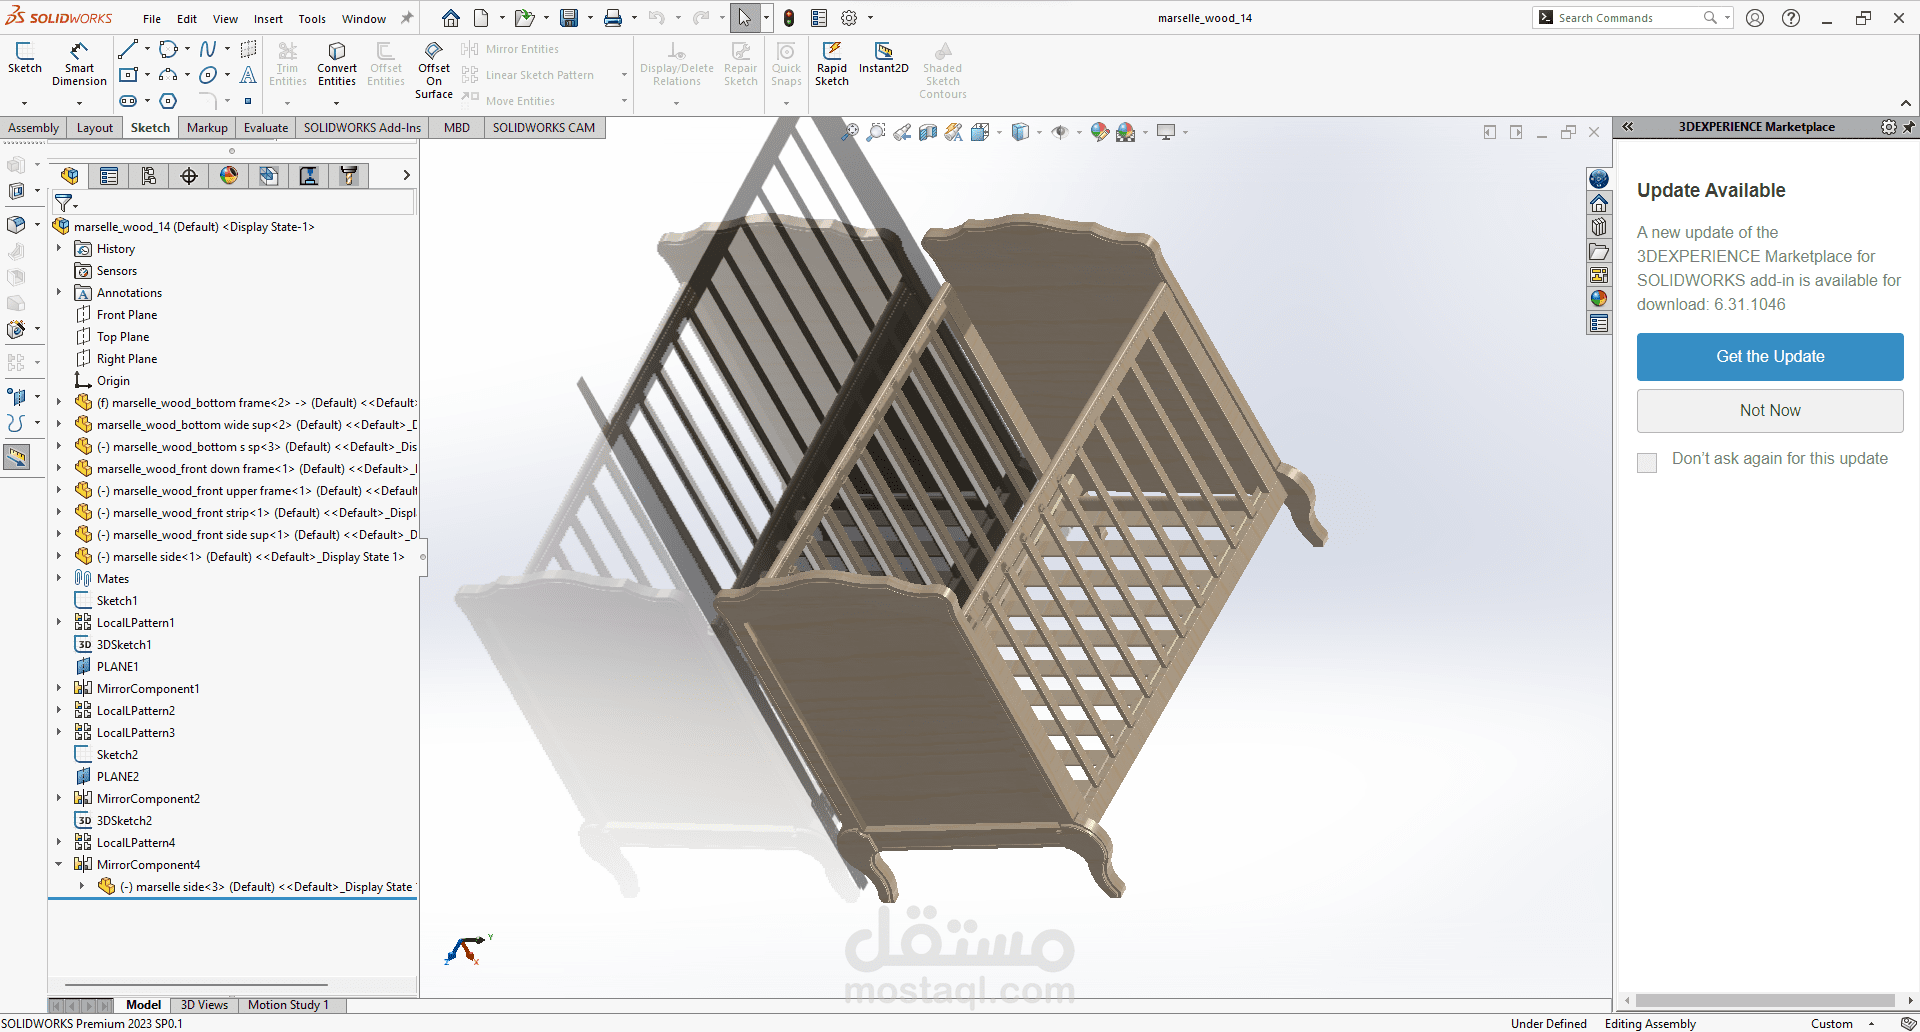The width and height of the screenshot is (1920, 1032).
Task: Open the DimXpertManager tab icon
Action: 189,176
